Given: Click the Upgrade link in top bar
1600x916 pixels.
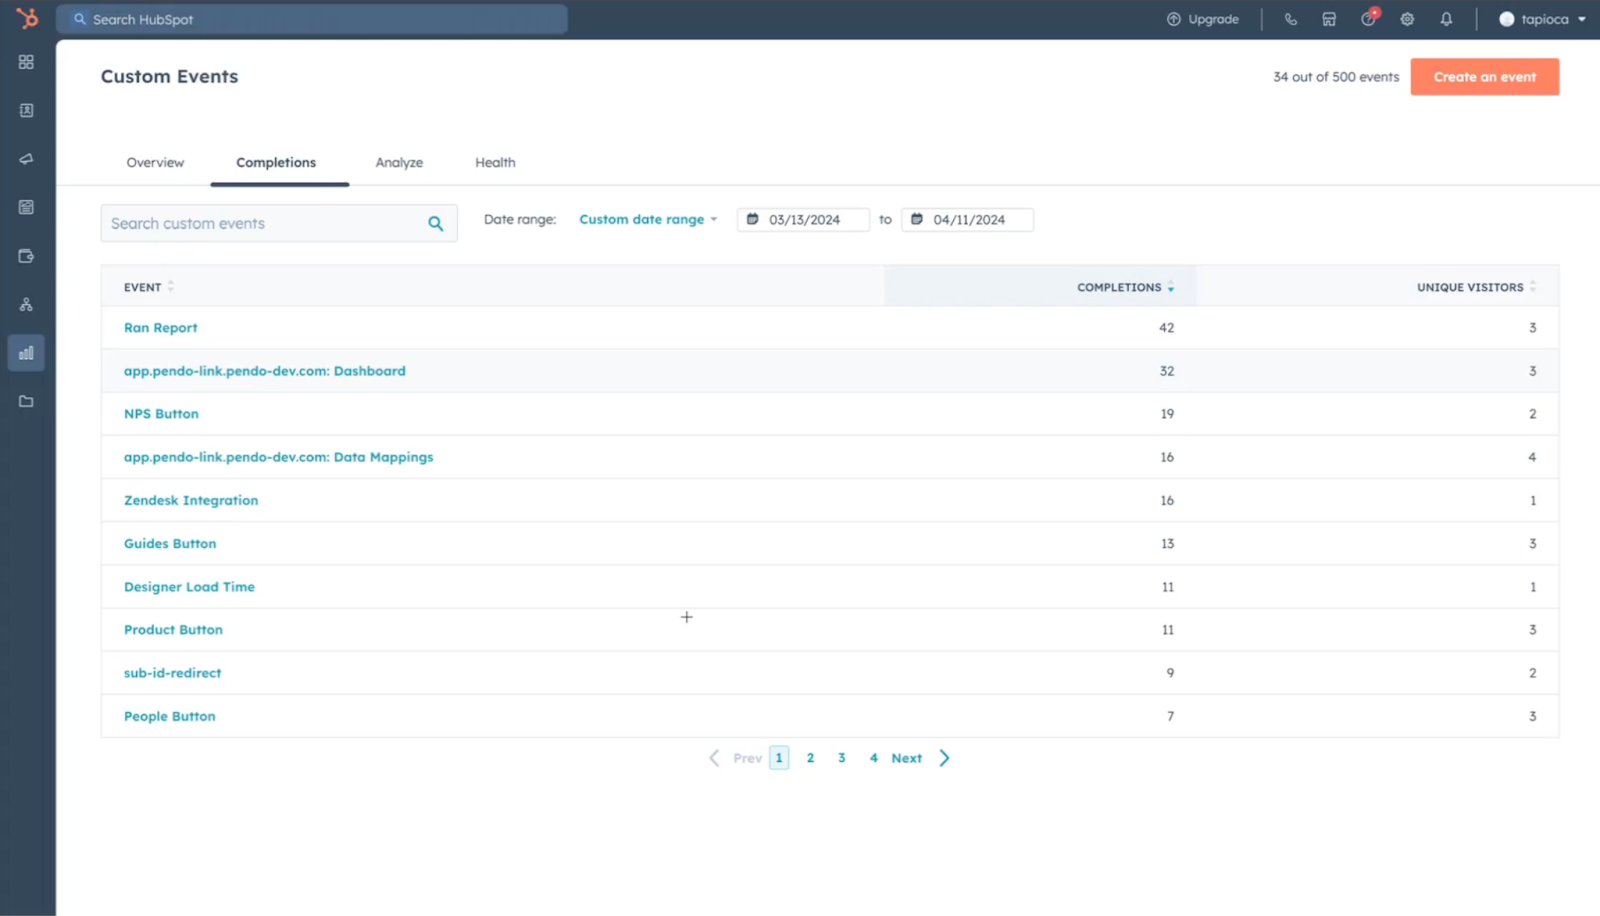Looking at the screenshot, I should tap(1203, 19).
